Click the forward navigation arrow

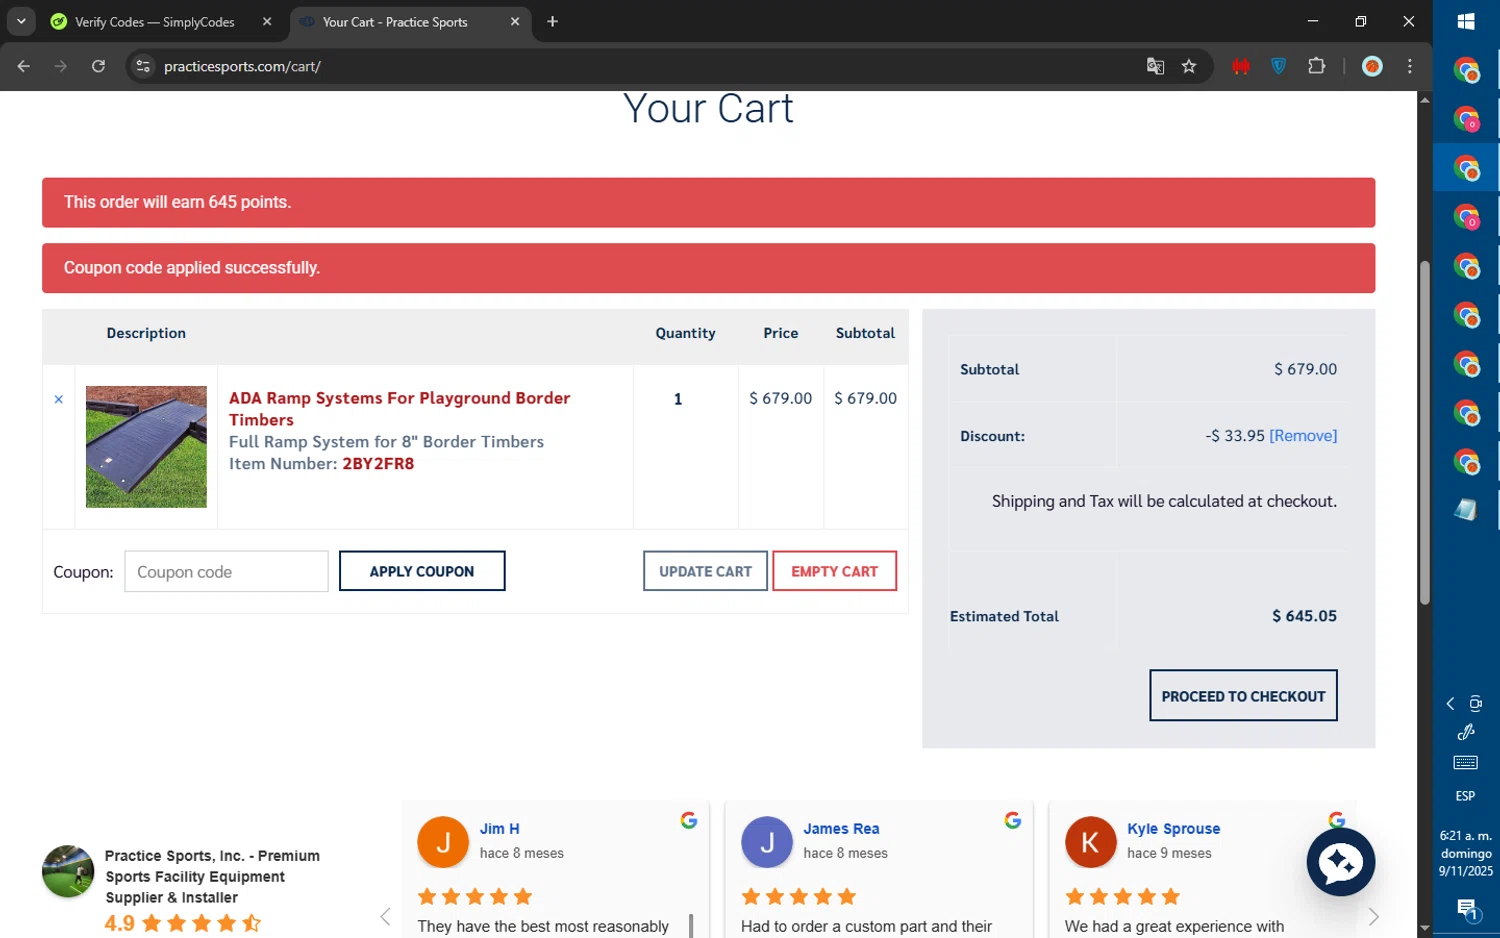click(61, 66)
